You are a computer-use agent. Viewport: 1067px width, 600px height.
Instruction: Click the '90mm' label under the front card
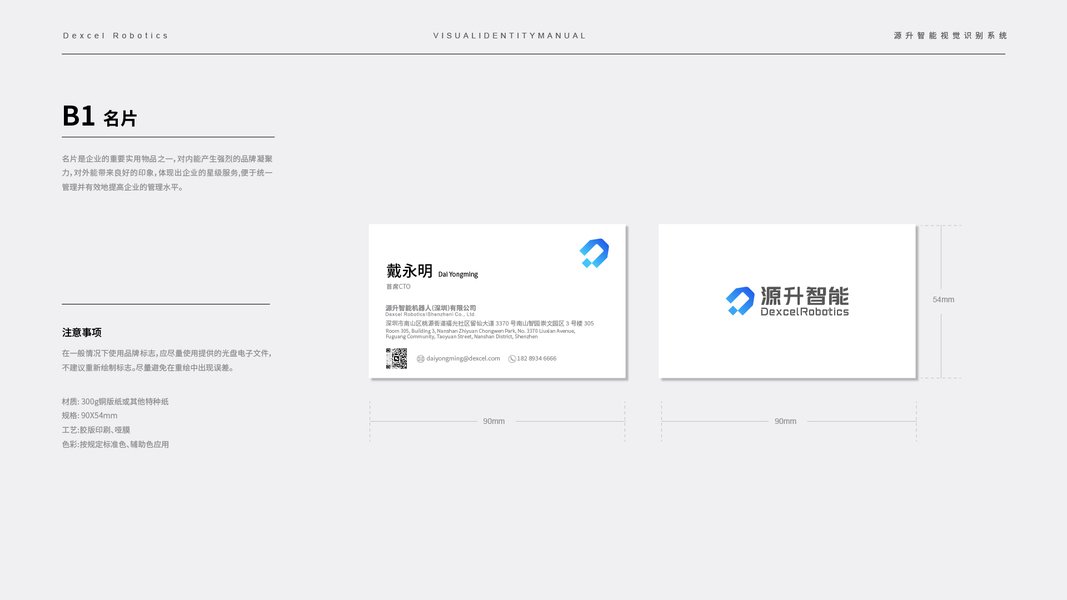coord(494,421)
